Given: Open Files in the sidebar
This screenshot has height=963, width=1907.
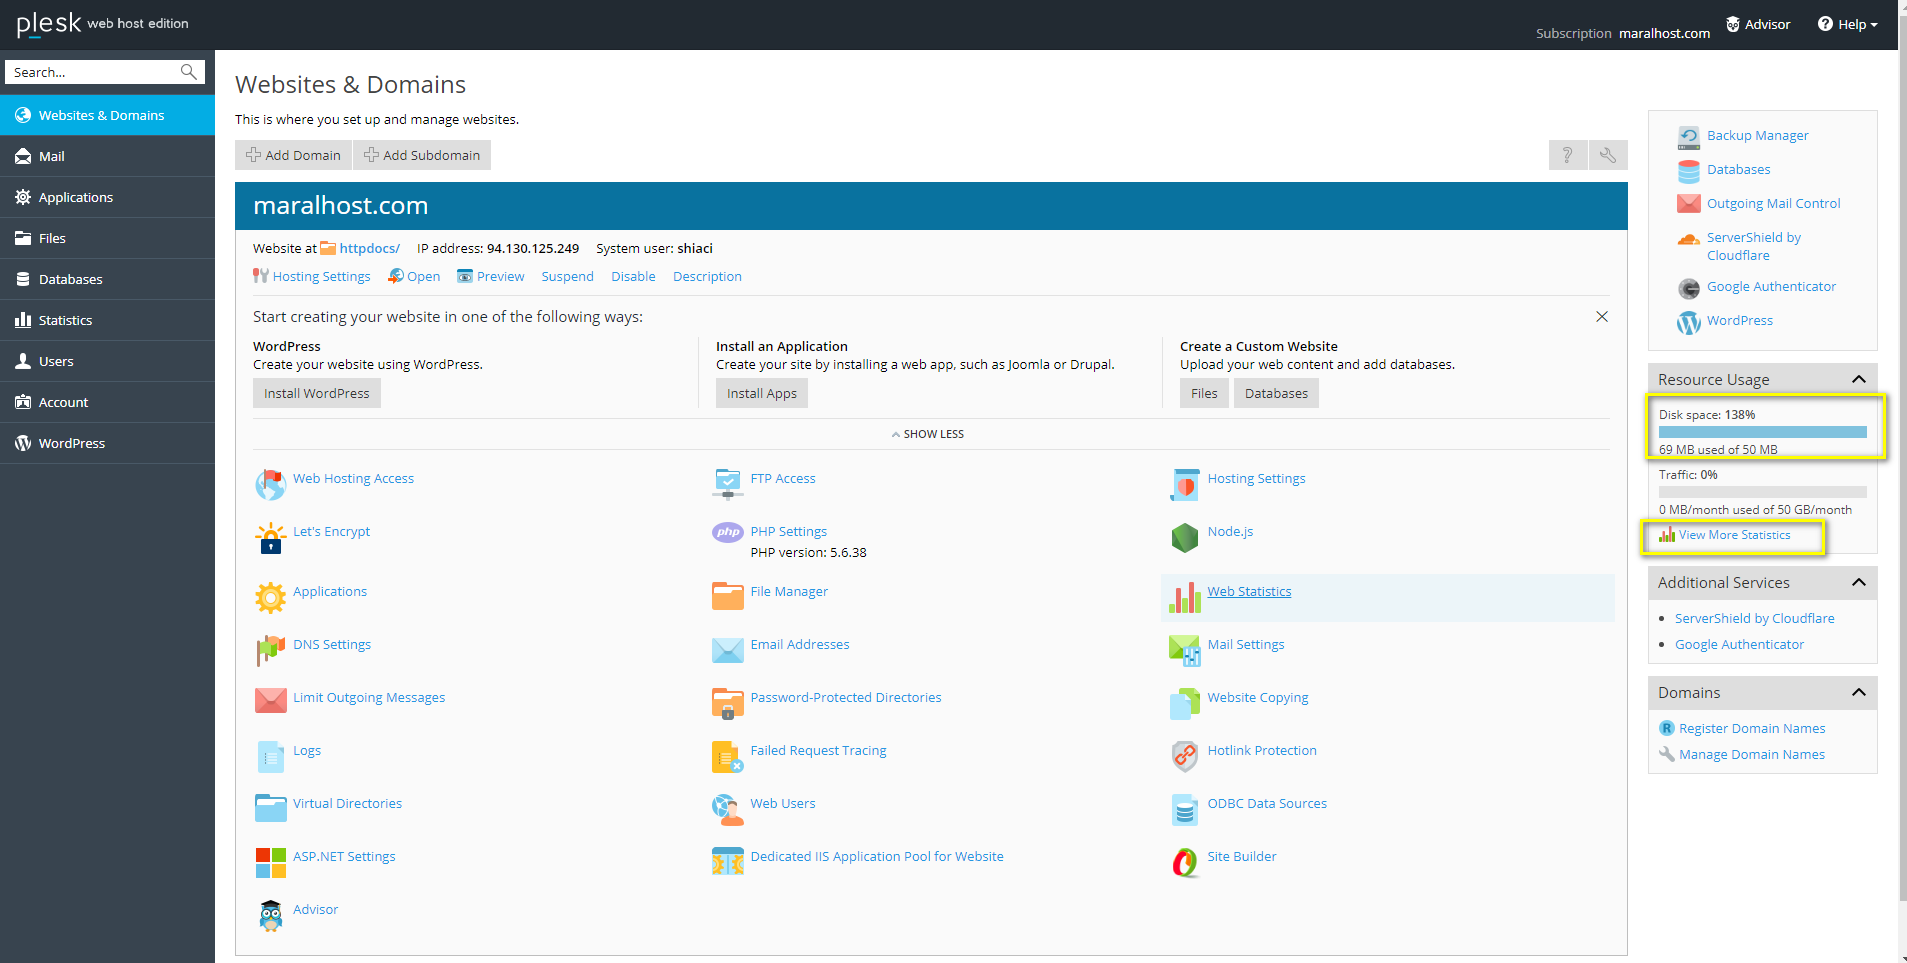Looking at the screenshot, I should 107,238.
